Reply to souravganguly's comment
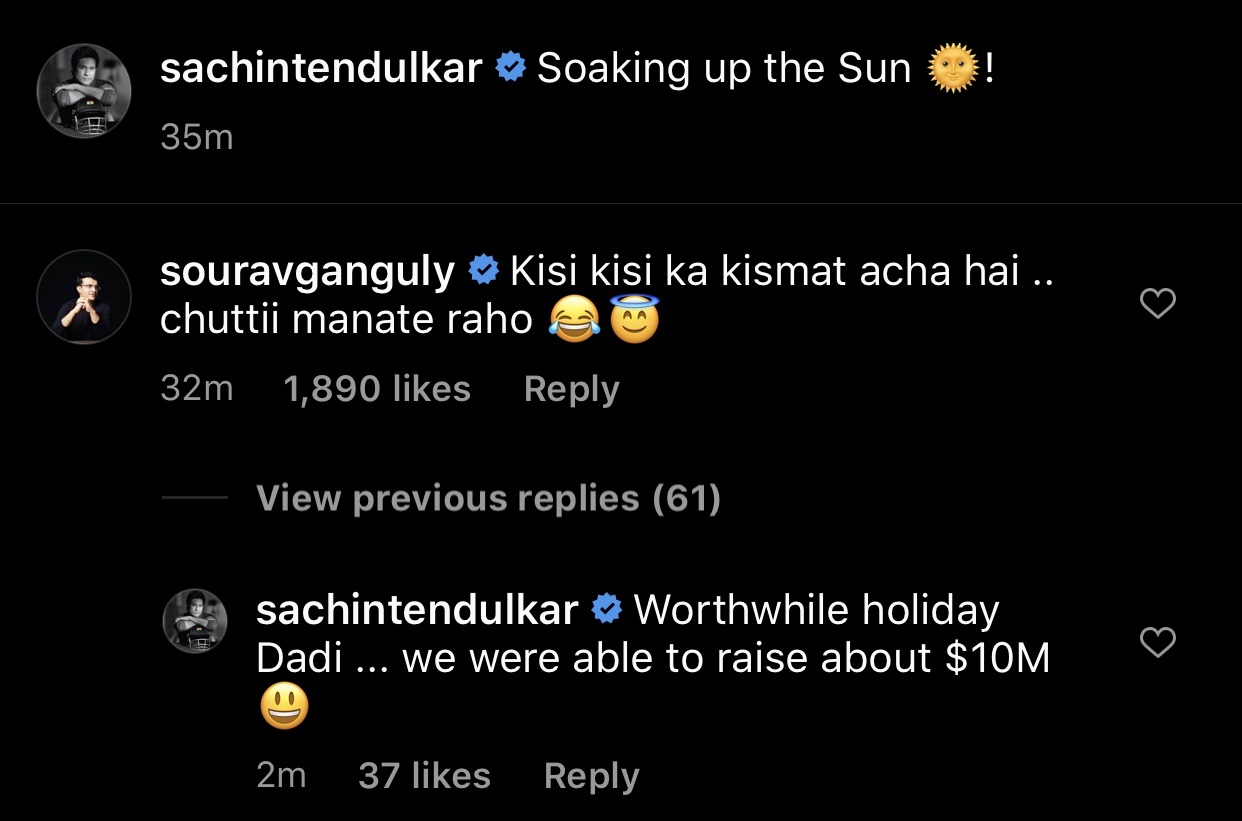The width and height of the screenshot is (1242, 821). click(x=571, y=389)
